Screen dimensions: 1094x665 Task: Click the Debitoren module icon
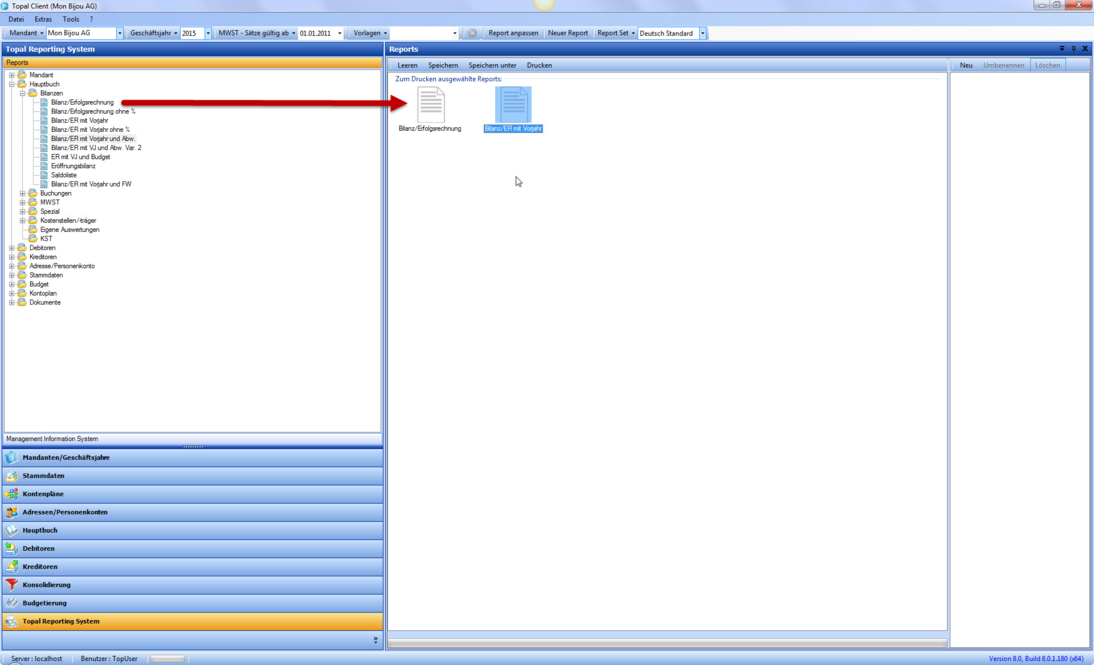click(12, 548)
